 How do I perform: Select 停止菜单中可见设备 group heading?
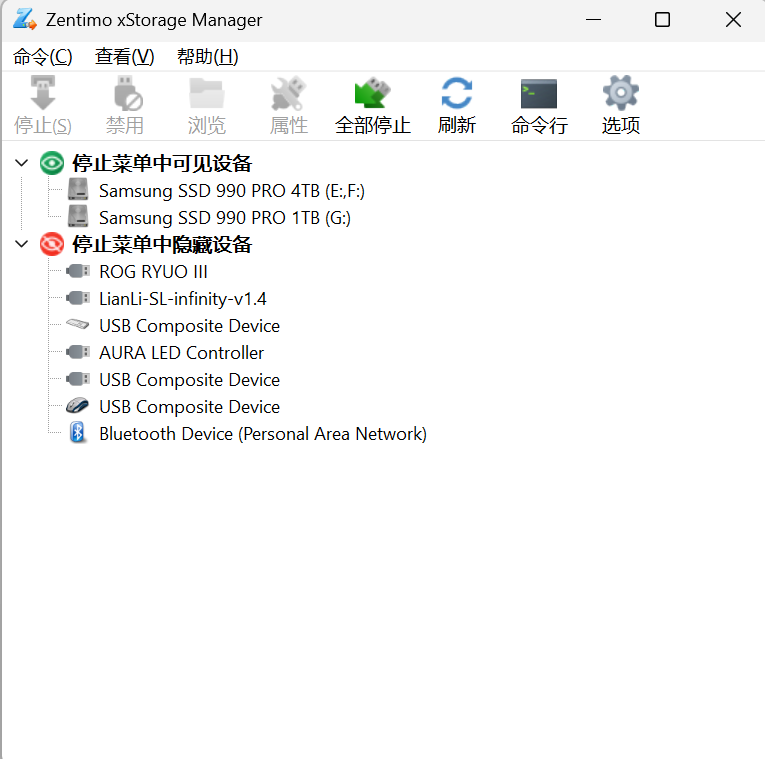coord(162,163)
